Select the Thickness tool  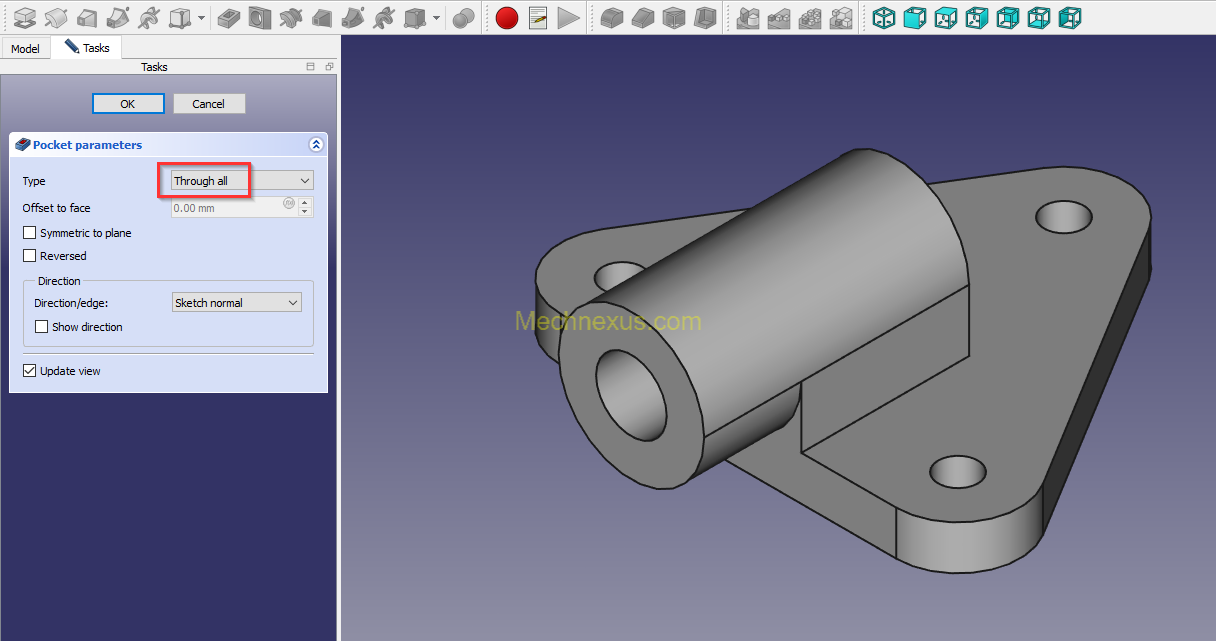click(705, 17)
